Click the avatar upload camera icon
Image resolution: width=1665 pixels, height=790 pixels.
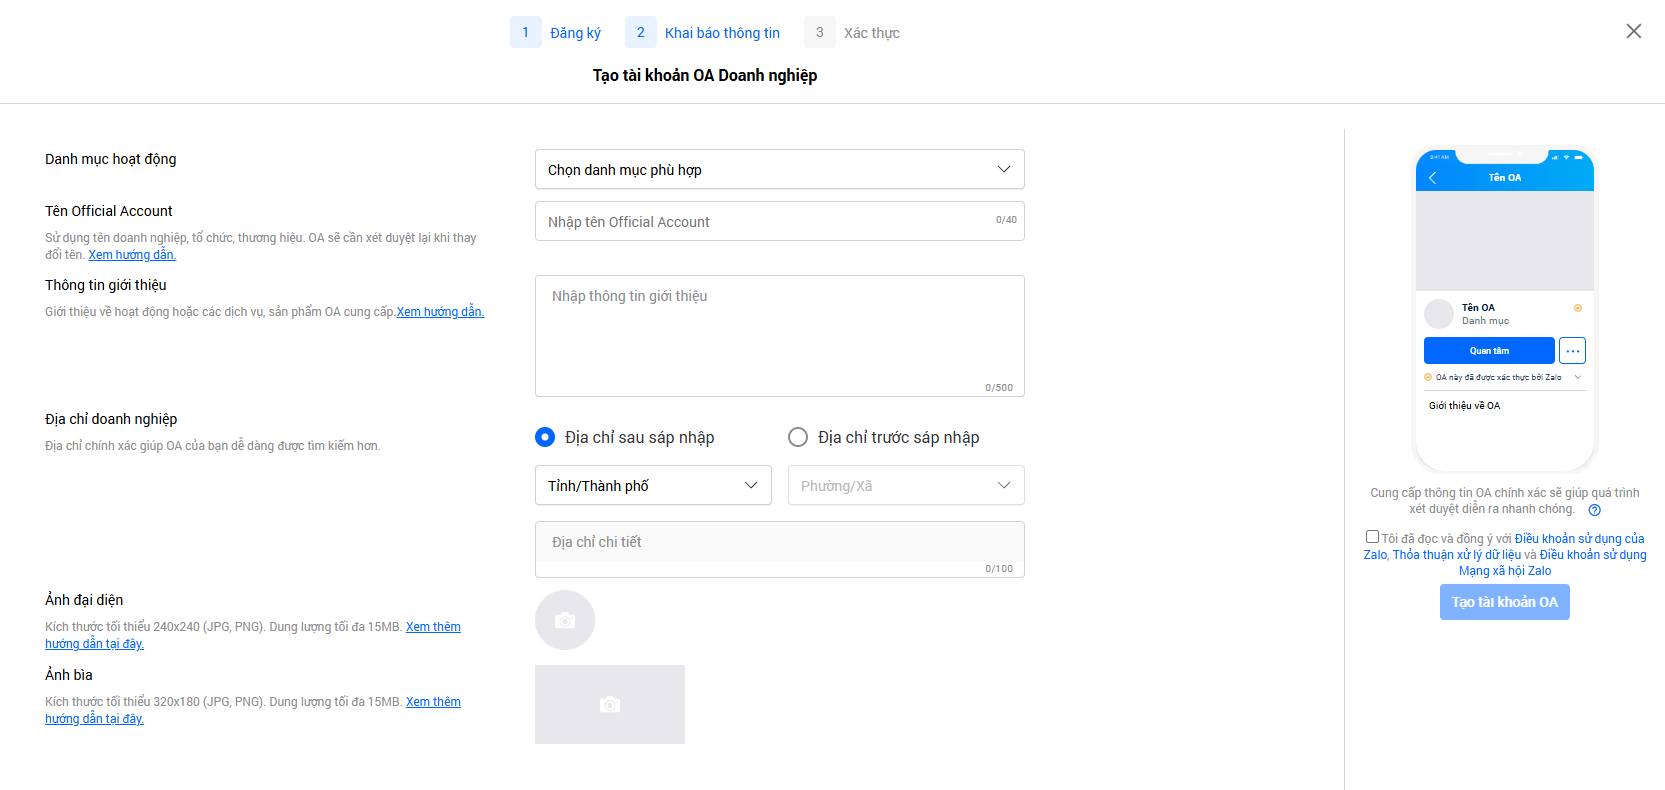565,620
